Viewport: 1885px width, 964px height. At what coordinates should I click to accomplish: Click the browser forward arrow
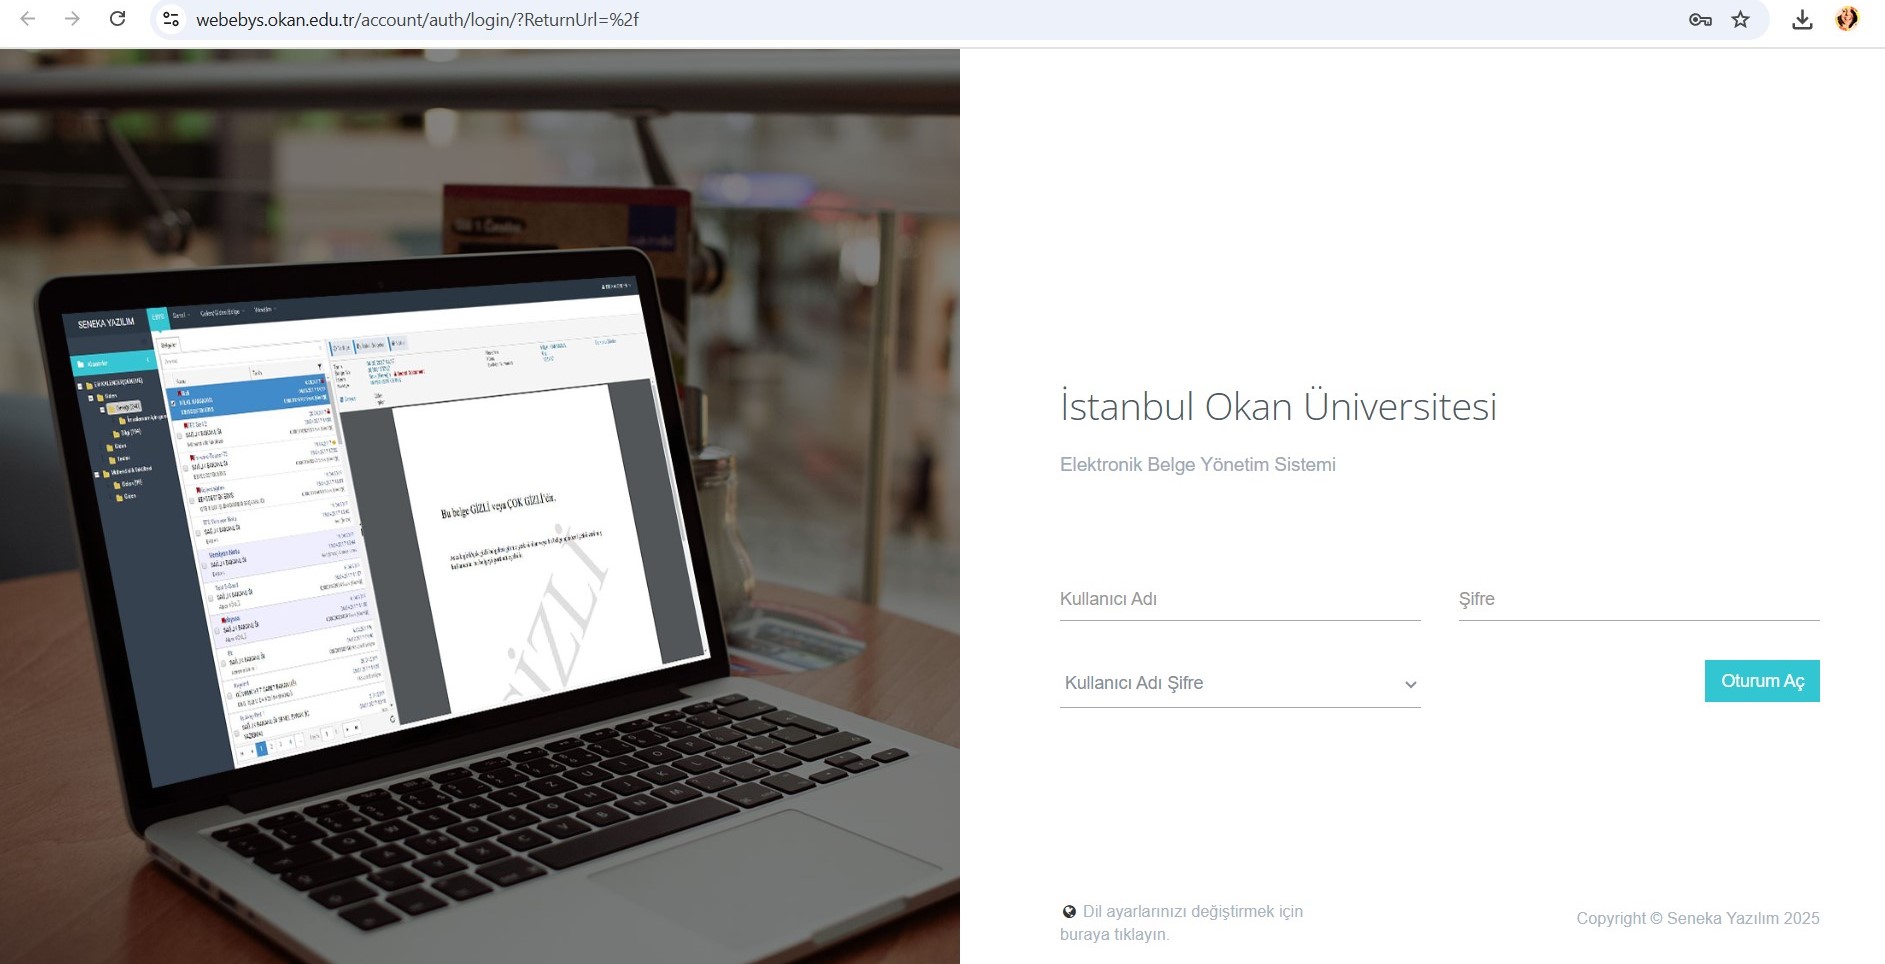72,19
